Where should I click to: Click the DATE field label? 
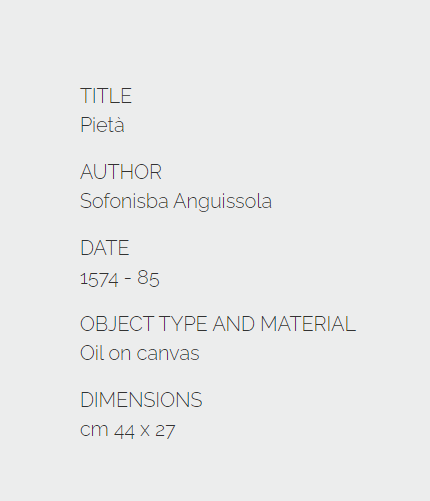click(x=105, y=248)
